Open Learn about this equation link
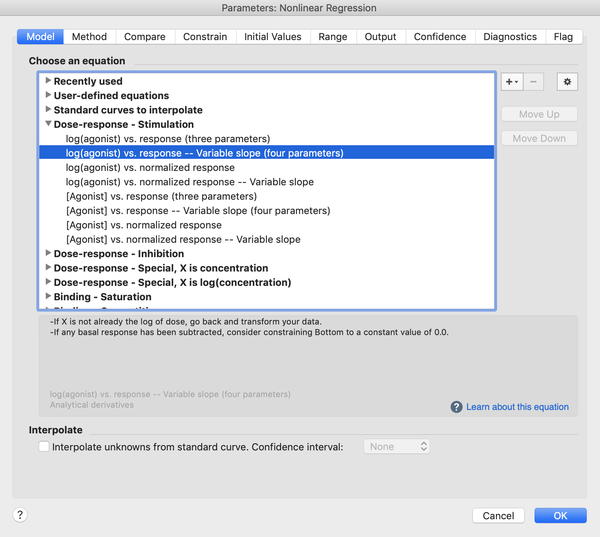Screen dimensions: 600x537 517,407
